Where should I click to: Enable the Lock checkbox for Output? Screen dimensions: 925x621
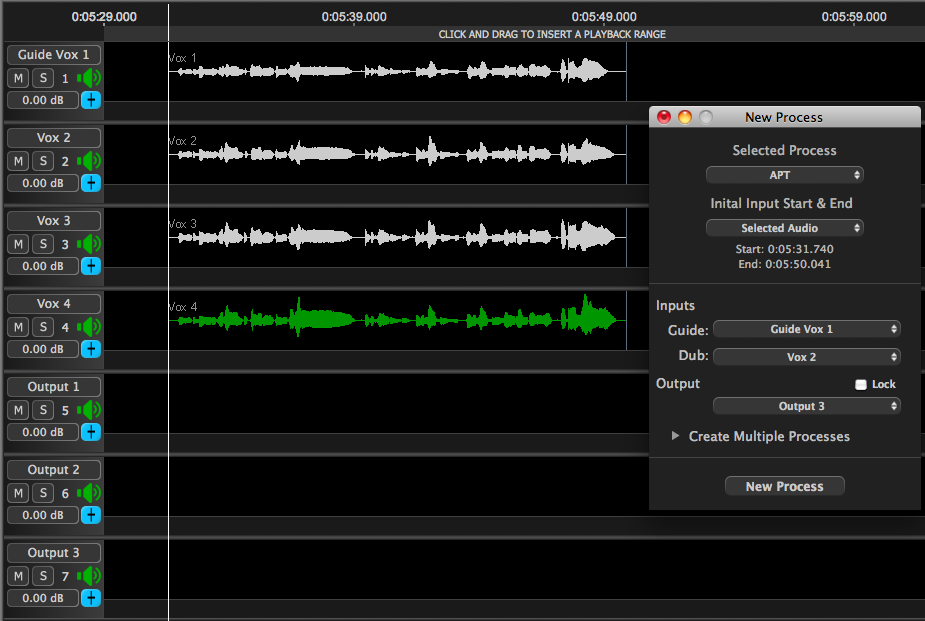coord(861,384)
